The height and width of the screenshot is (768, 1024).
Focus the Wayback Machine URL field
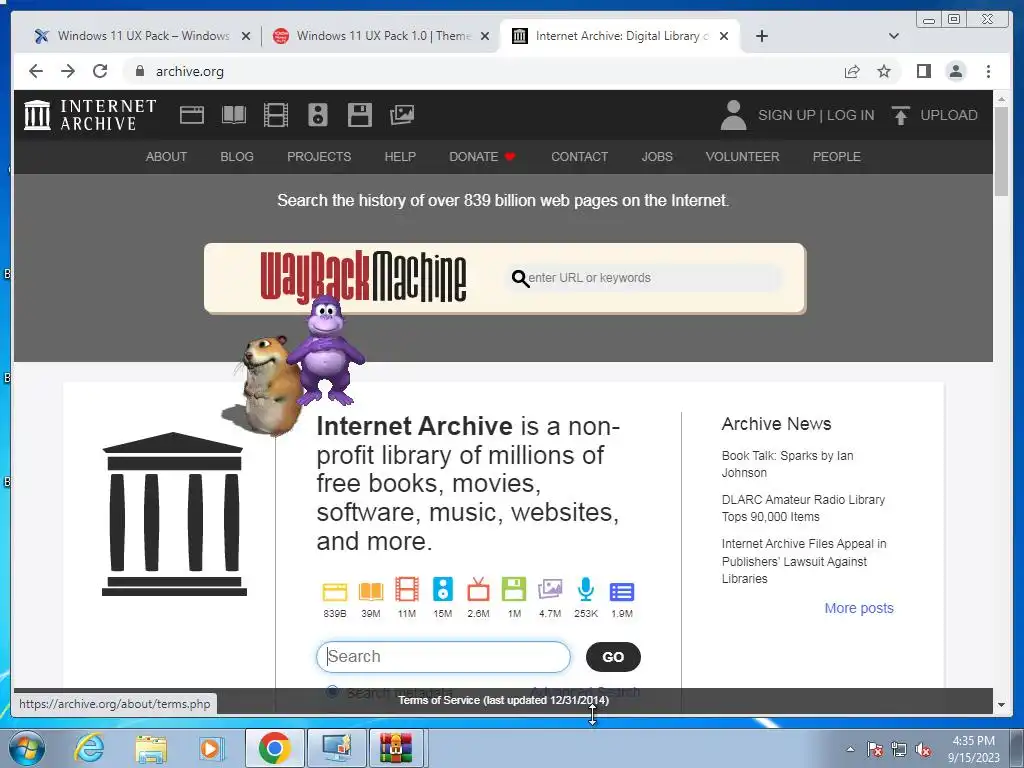[x=643, y=278]
